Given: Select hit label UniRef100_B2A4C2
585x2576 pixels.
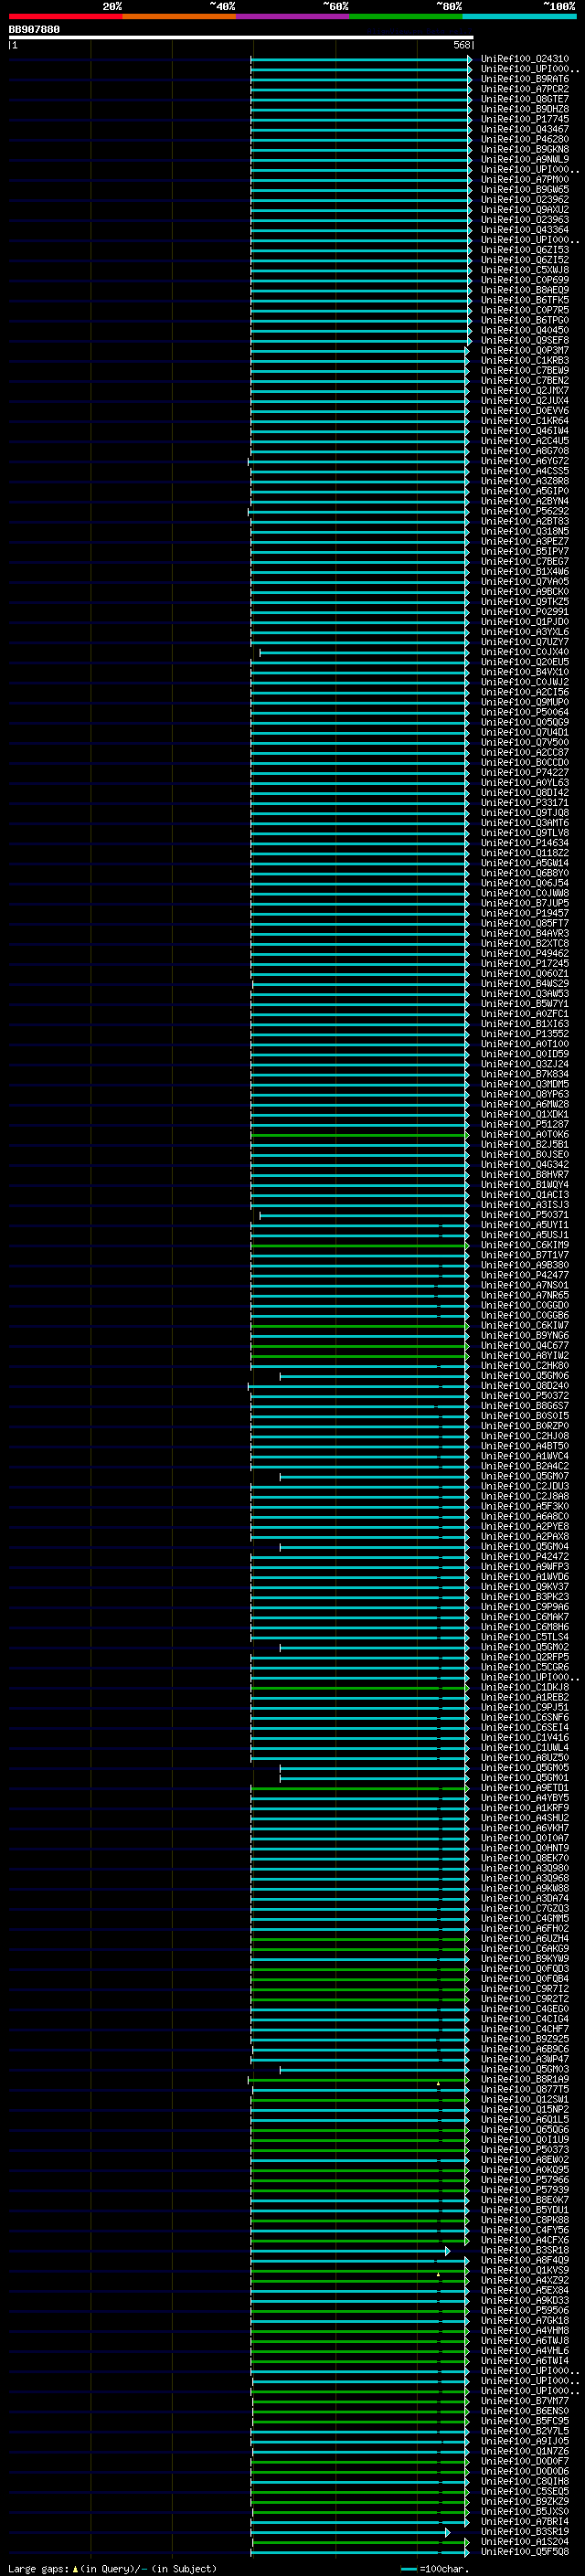Looking at the screenshot, I should coord(525,1466).
